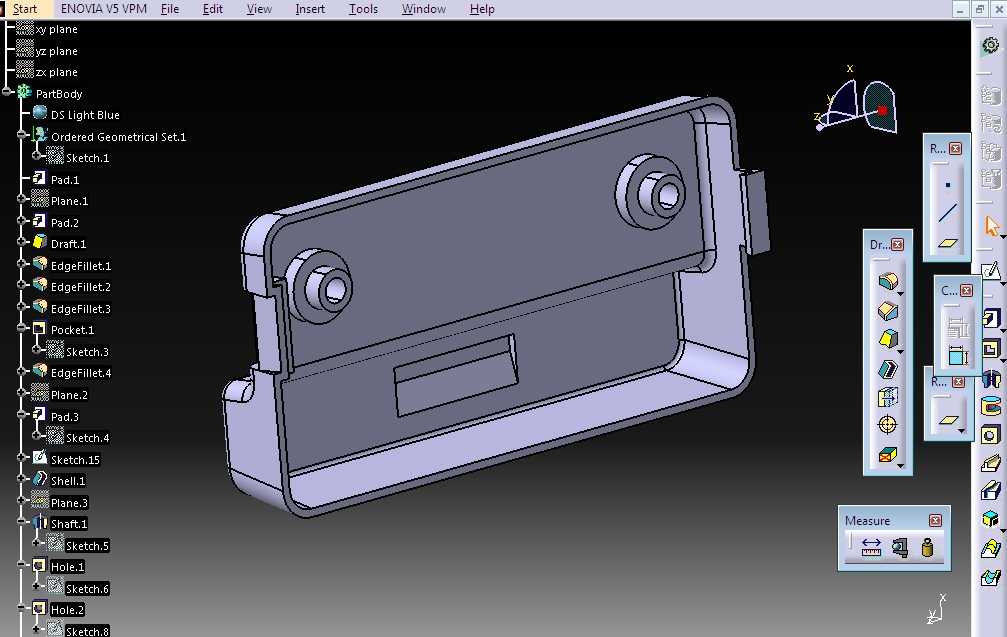Viewport: 1007px width, 637px height.
Task: Select the Shell tool in Dress-Up toolbar
Action: tap(888, 369)
